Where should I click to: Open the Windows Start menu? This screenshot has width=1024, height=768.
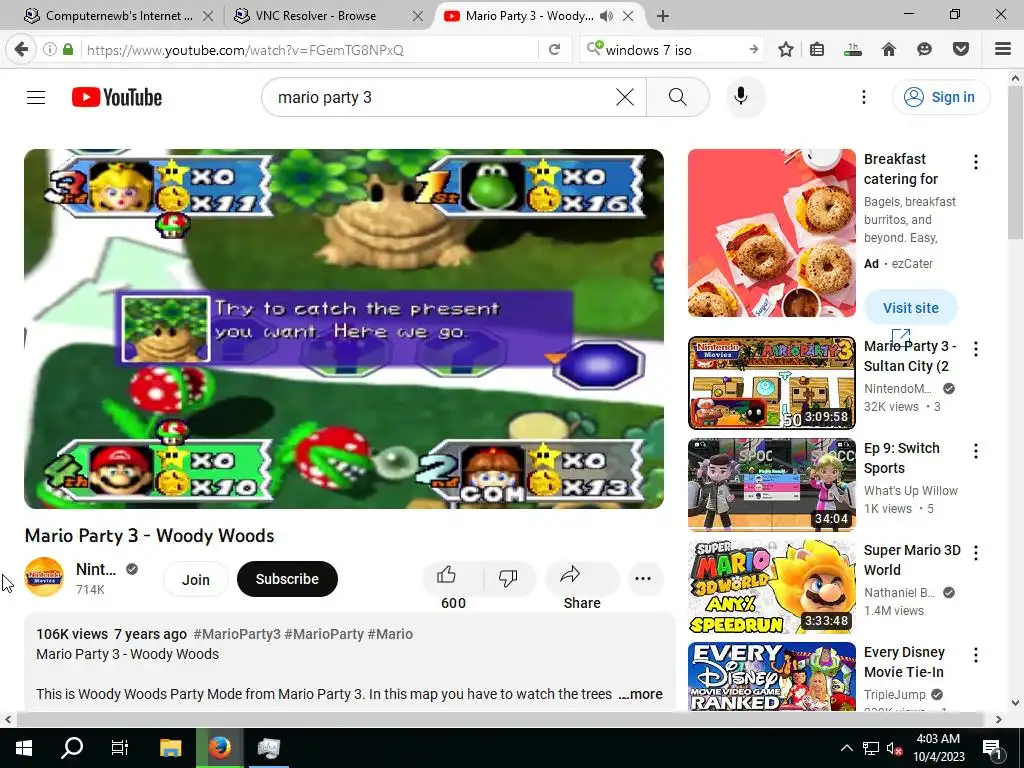click(24, 748)
